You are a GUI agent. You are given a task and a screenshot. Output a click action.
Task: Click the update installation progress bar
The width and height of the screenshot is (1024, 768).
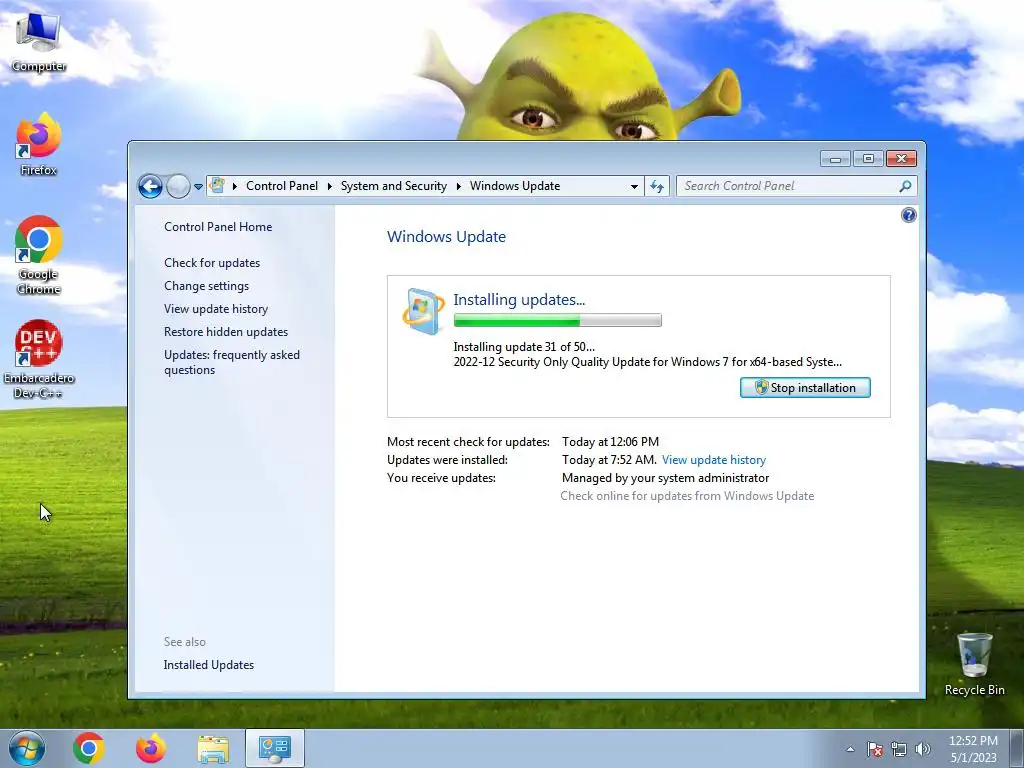click(558, 320)
